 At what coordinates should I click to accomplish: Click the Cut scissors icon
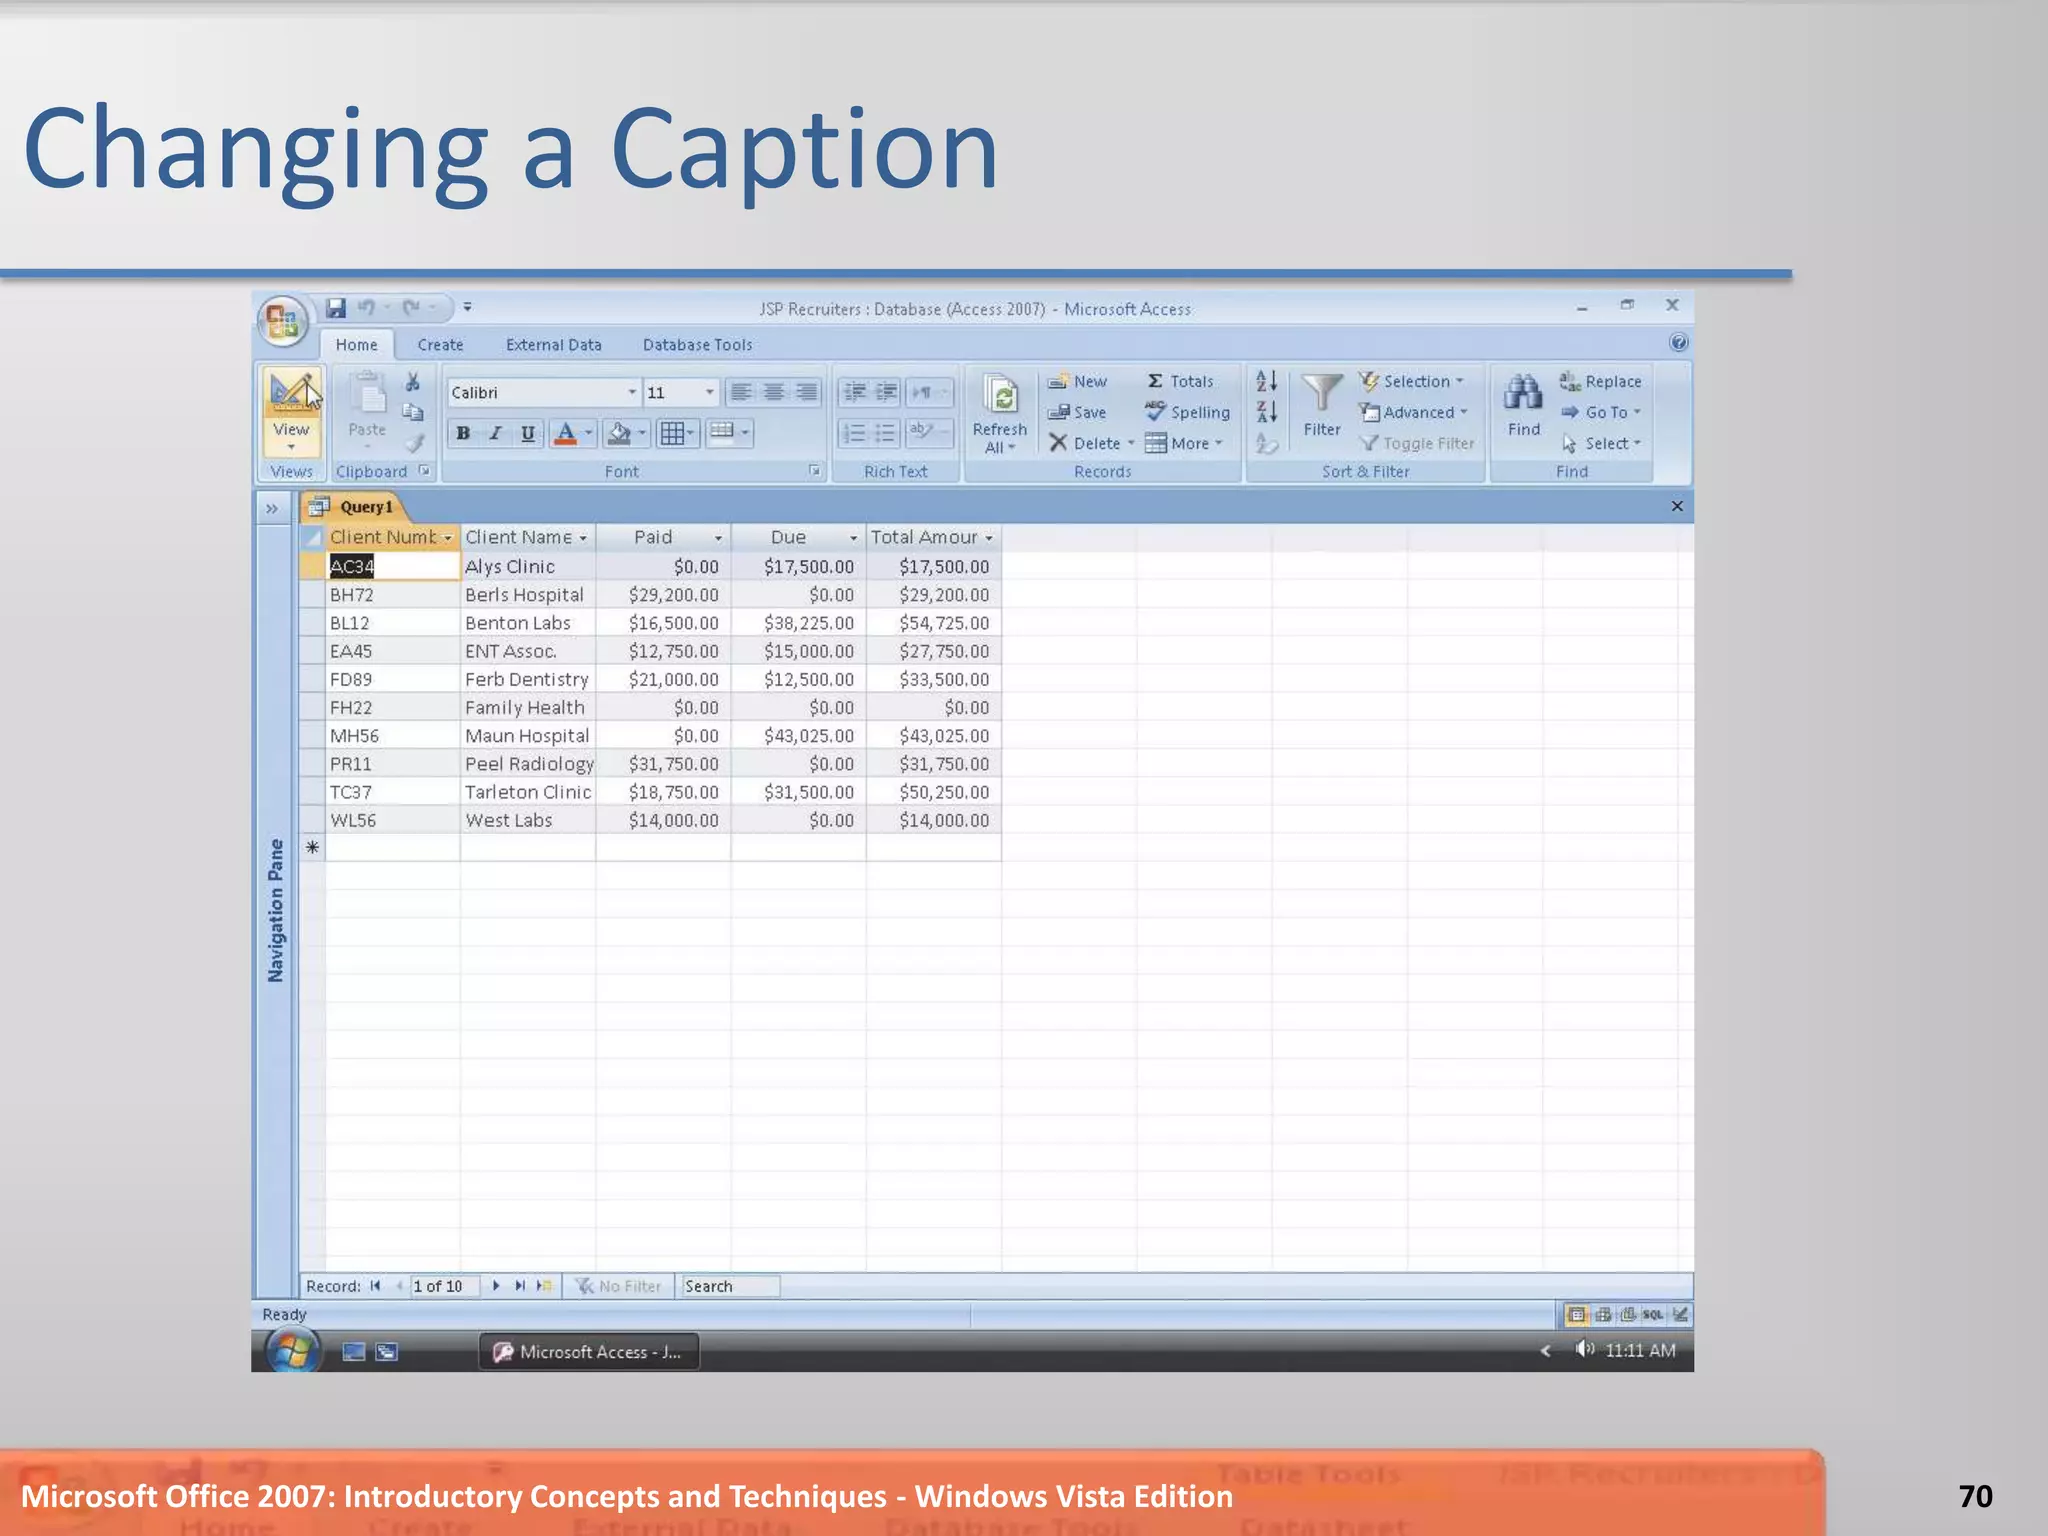coord(412,382)
